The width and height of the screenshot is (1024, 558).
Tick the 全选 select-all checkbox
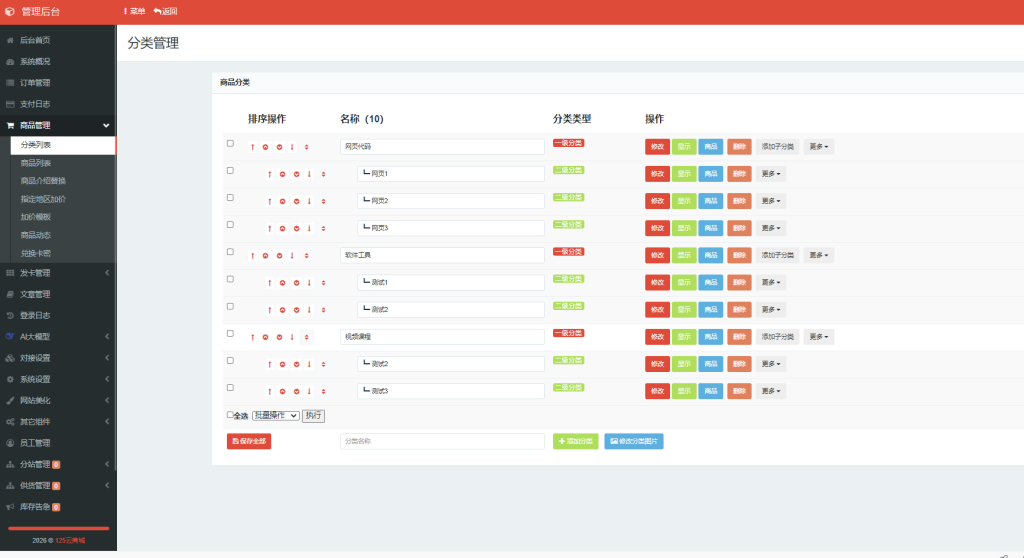[230, 414]
